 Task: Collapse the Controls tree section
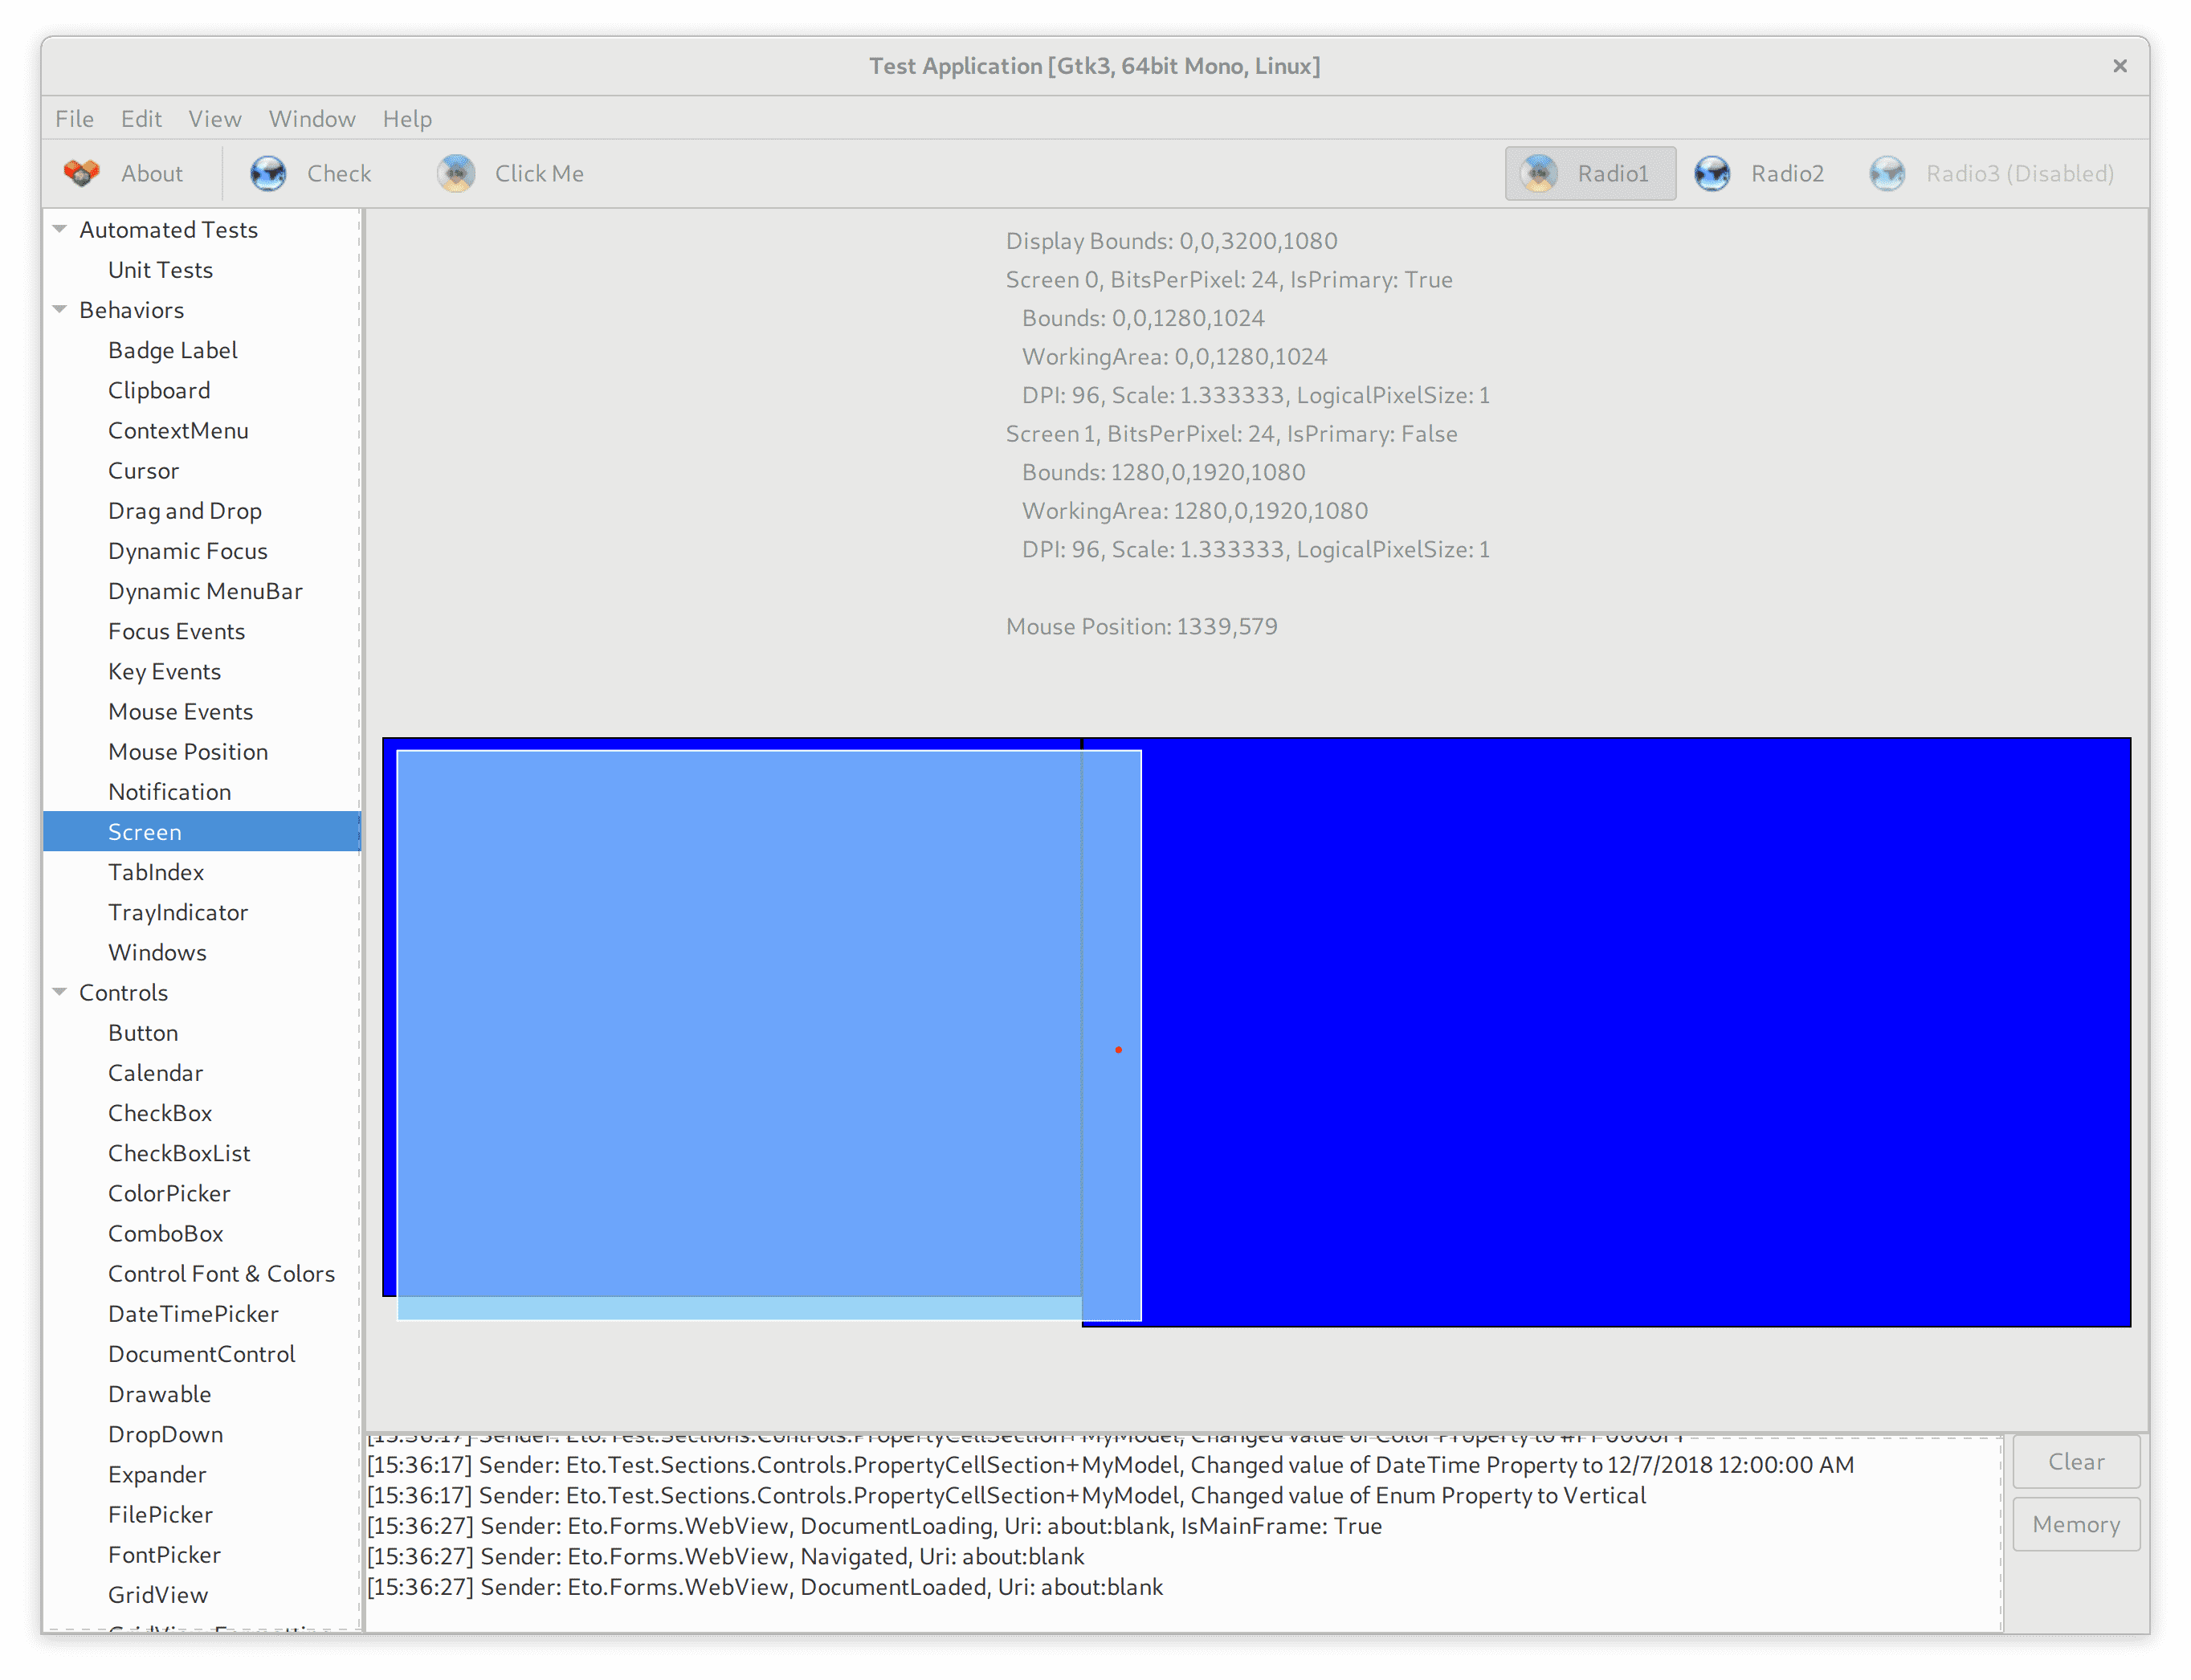[x=60, y=992]
